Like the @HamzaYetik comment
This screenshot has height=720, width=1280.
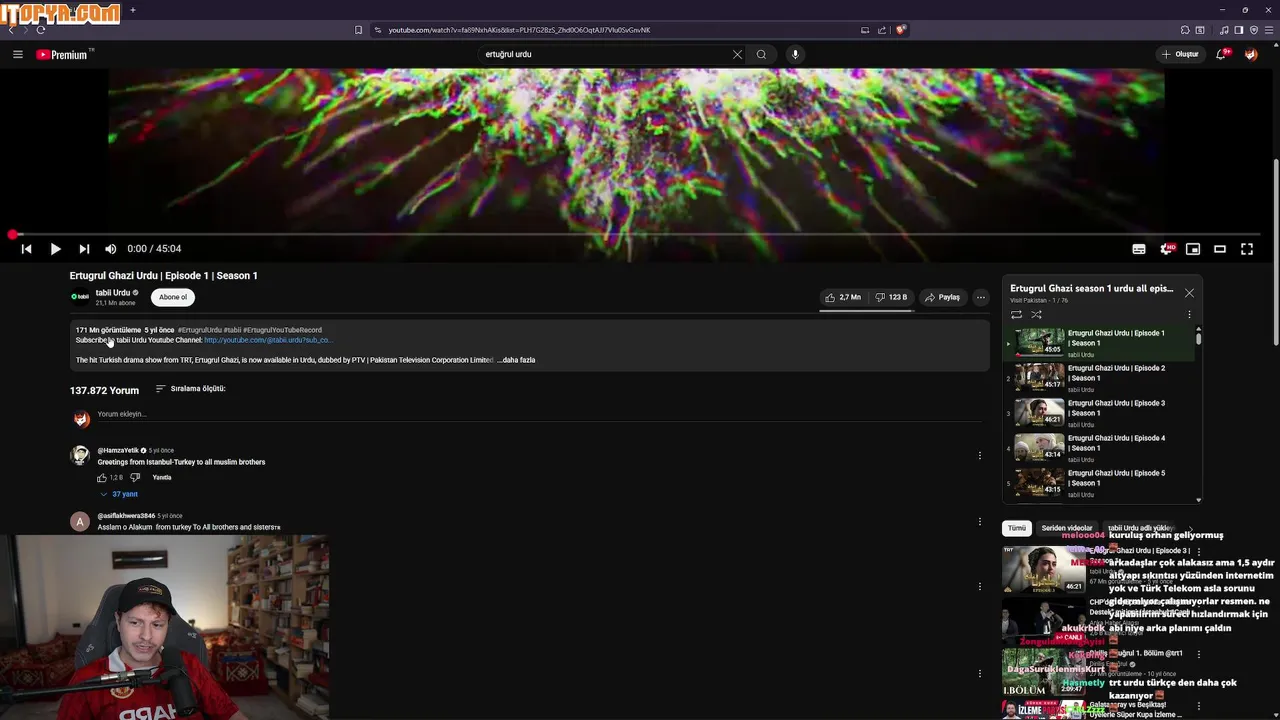click(102, 478)
